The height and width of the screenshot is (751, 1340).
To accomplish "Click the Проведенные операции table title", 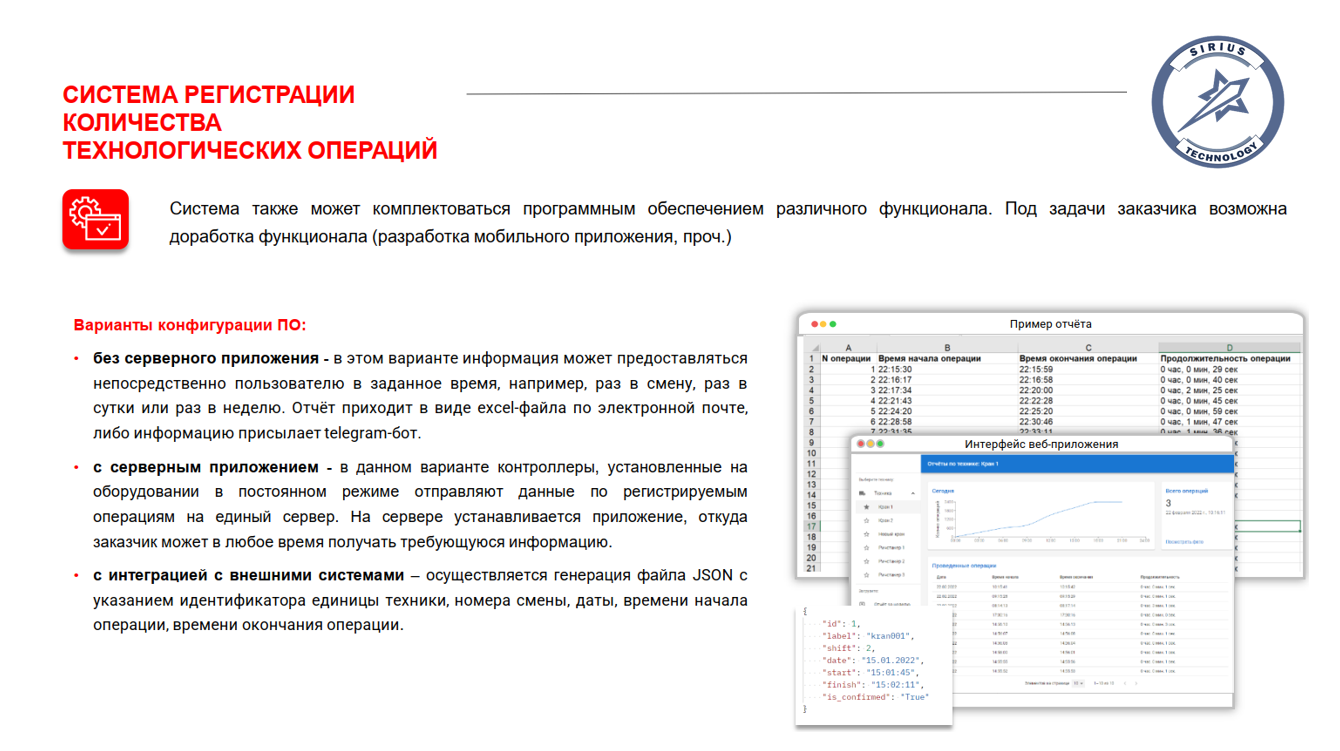I will pos(964,566).
